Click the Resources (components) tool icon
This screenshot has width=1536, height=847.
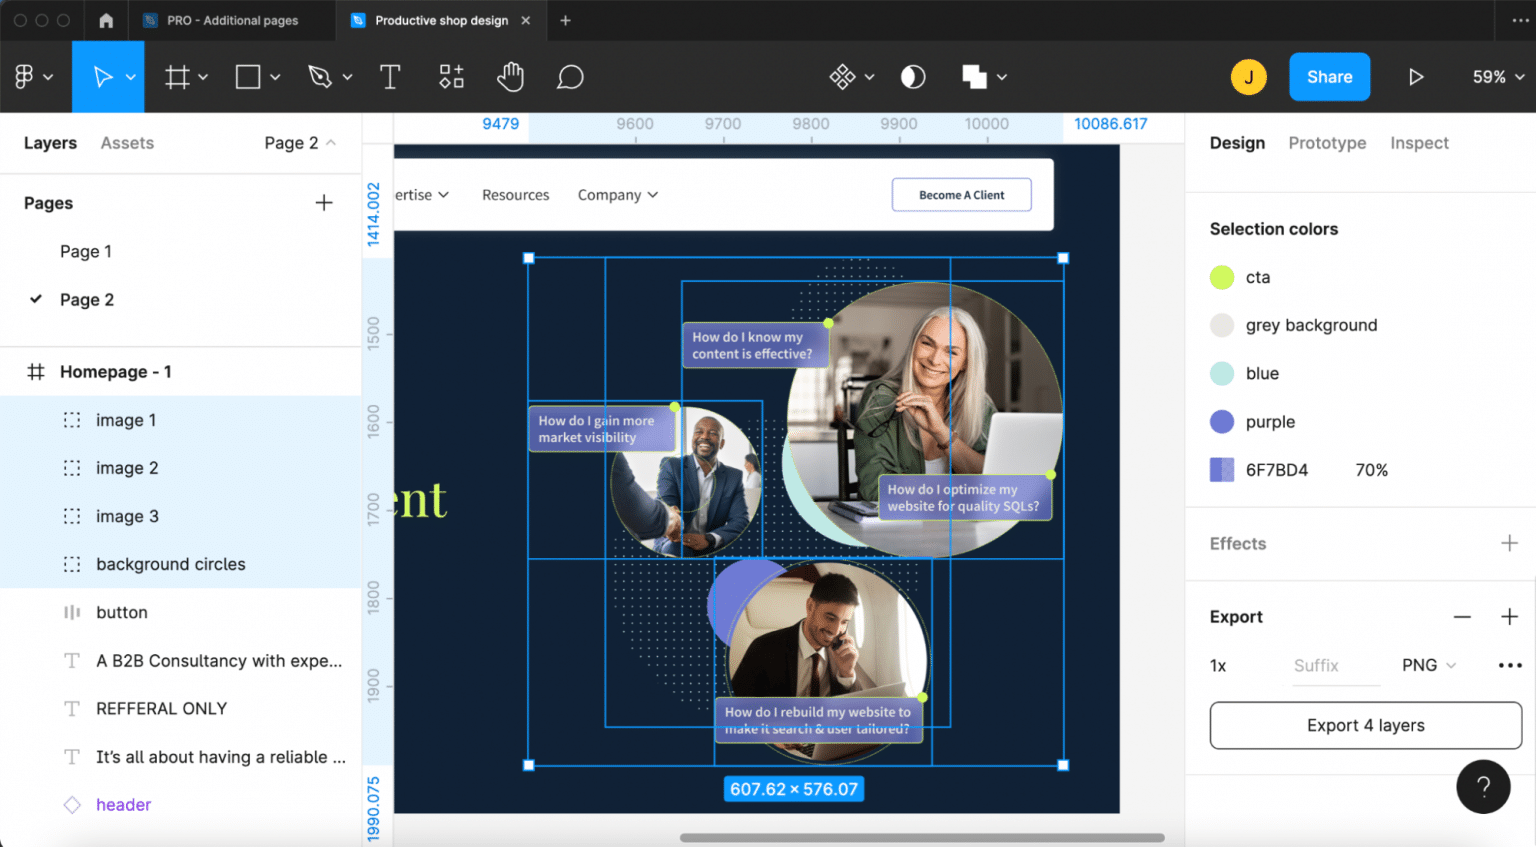451,77
